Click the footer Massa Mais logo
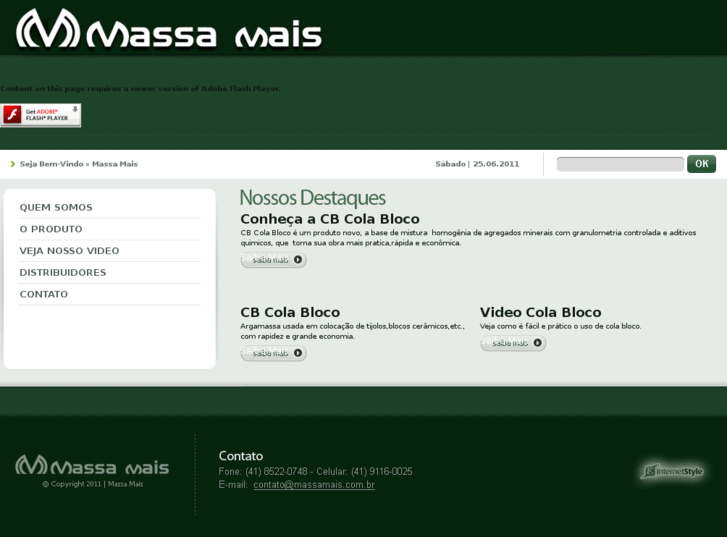Screen dimensions: 727x545 pos(92,465)
